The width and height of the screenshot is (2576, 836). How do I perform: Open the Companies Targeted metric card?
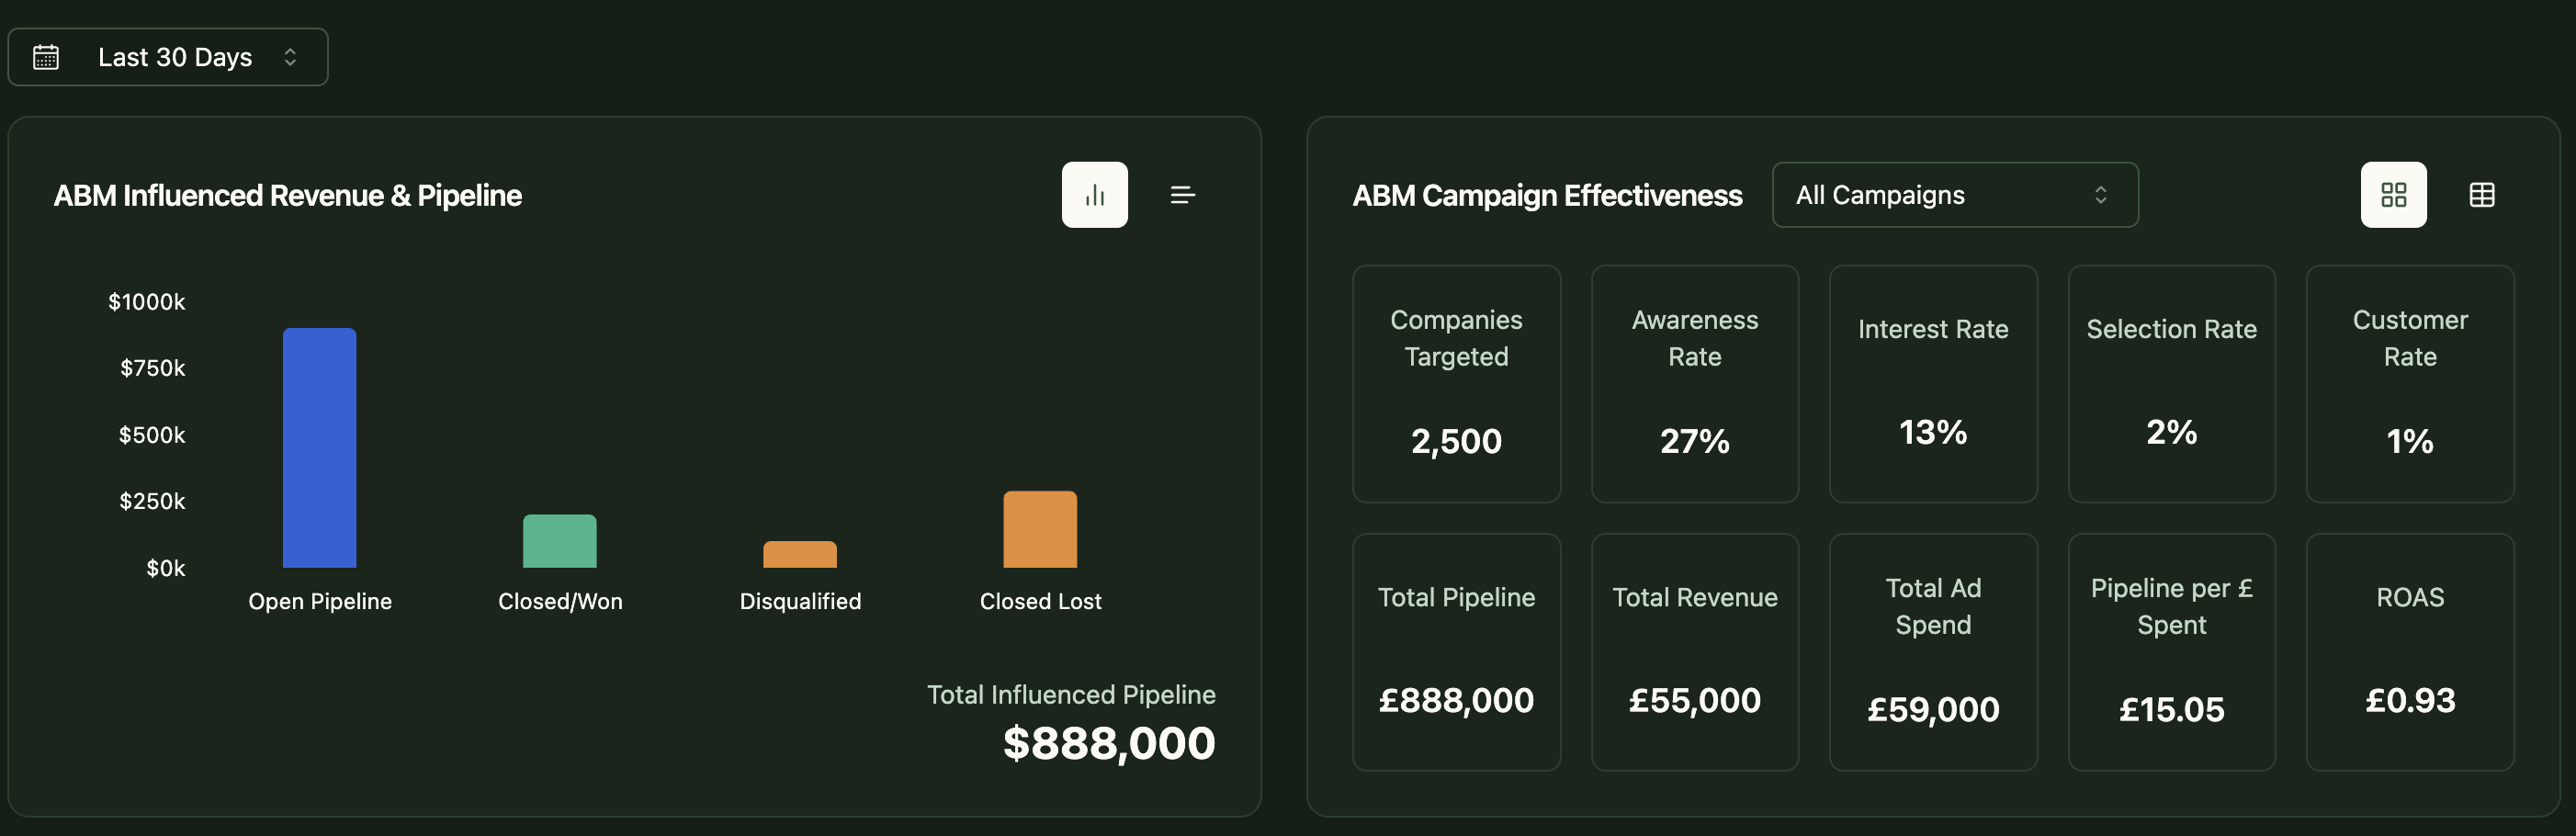[x=1456, y=383]
